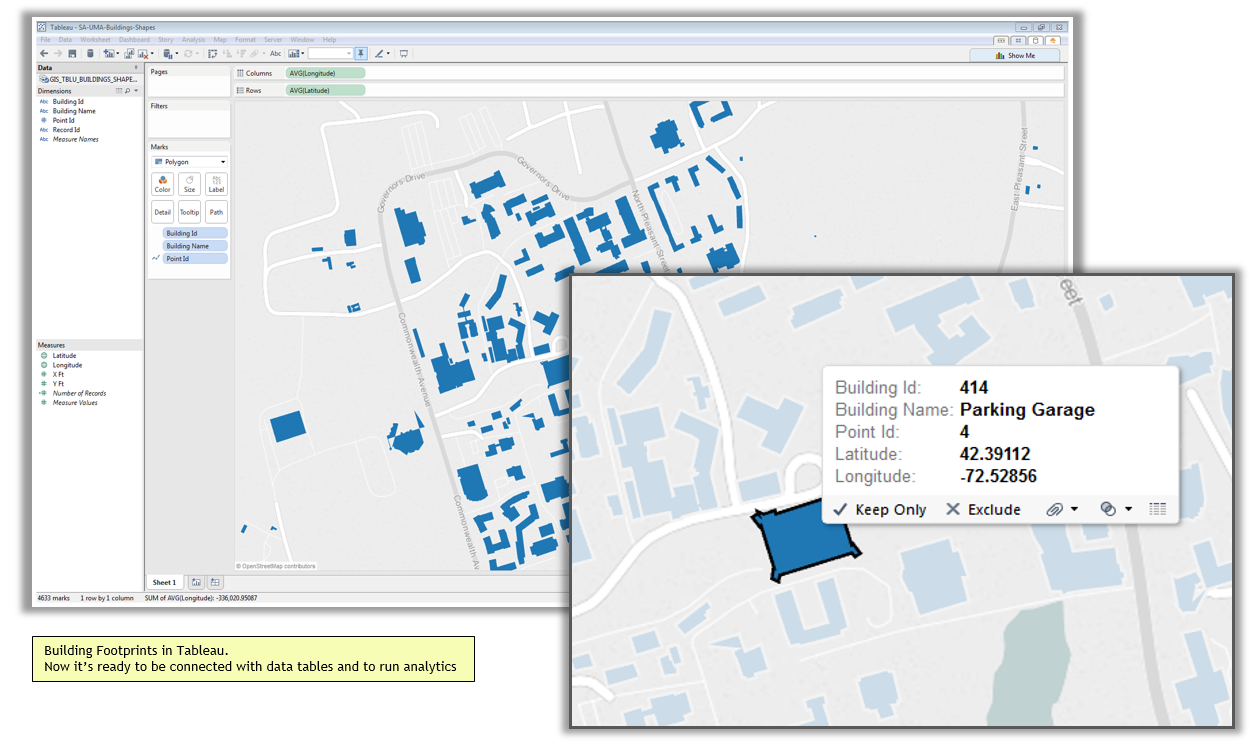Click the group members paperclip toolbar icon

(254, 54)
